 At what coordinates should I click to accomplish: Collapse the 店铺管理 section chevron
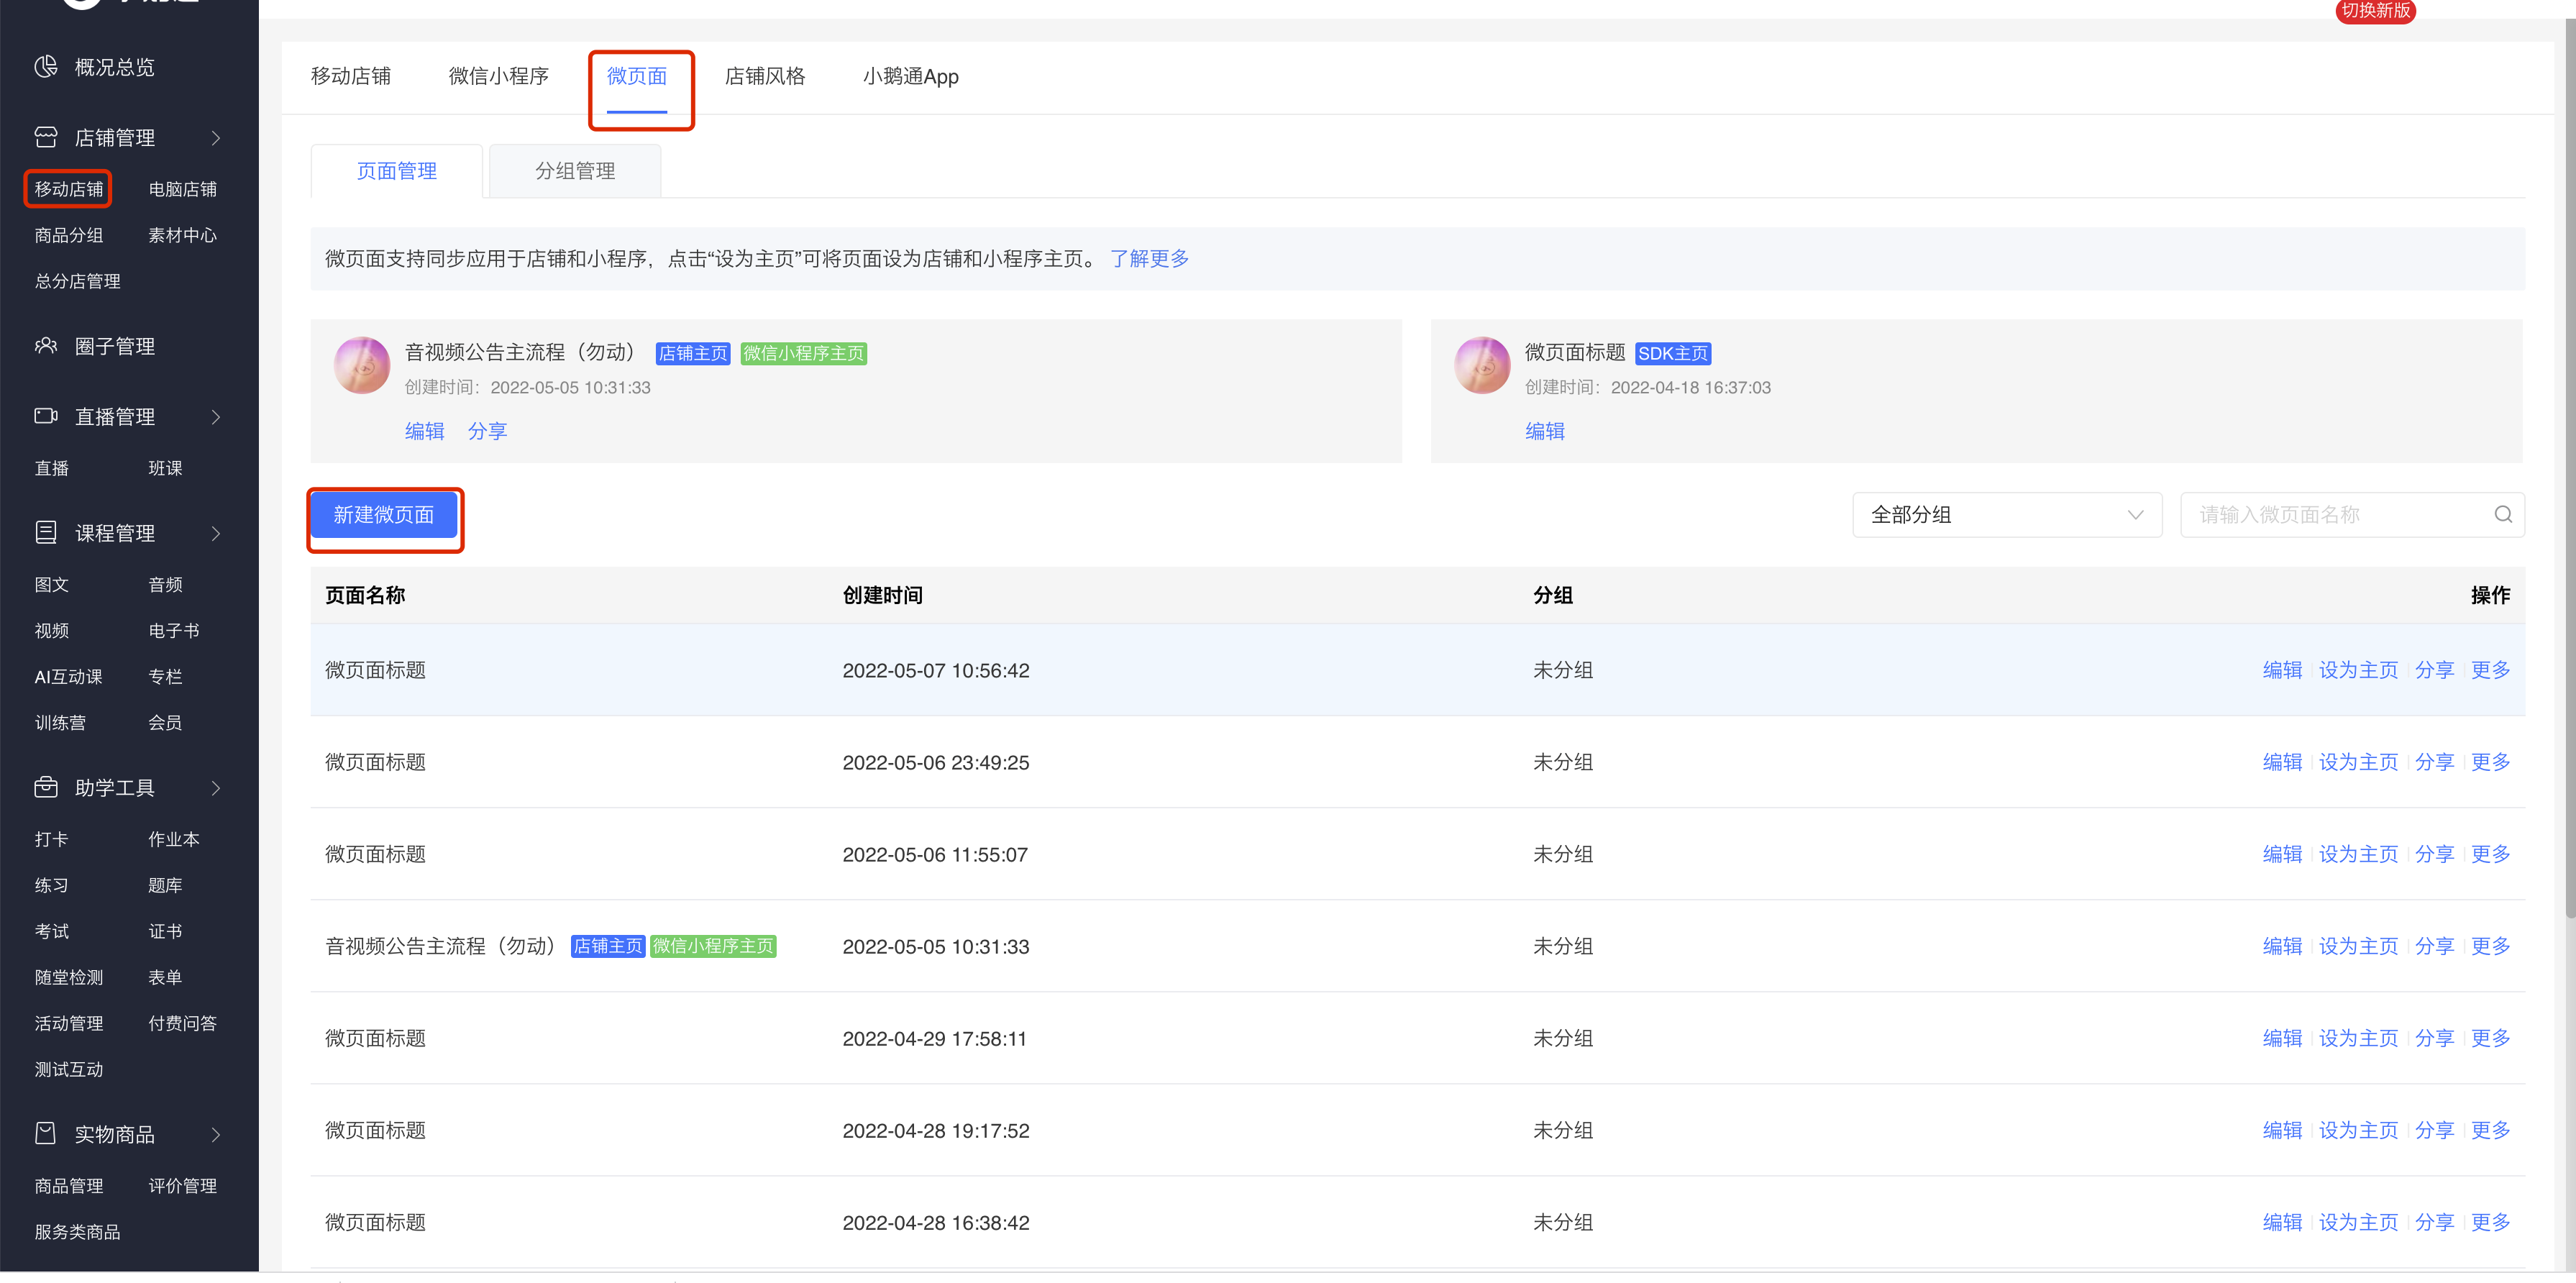point(216,138)
